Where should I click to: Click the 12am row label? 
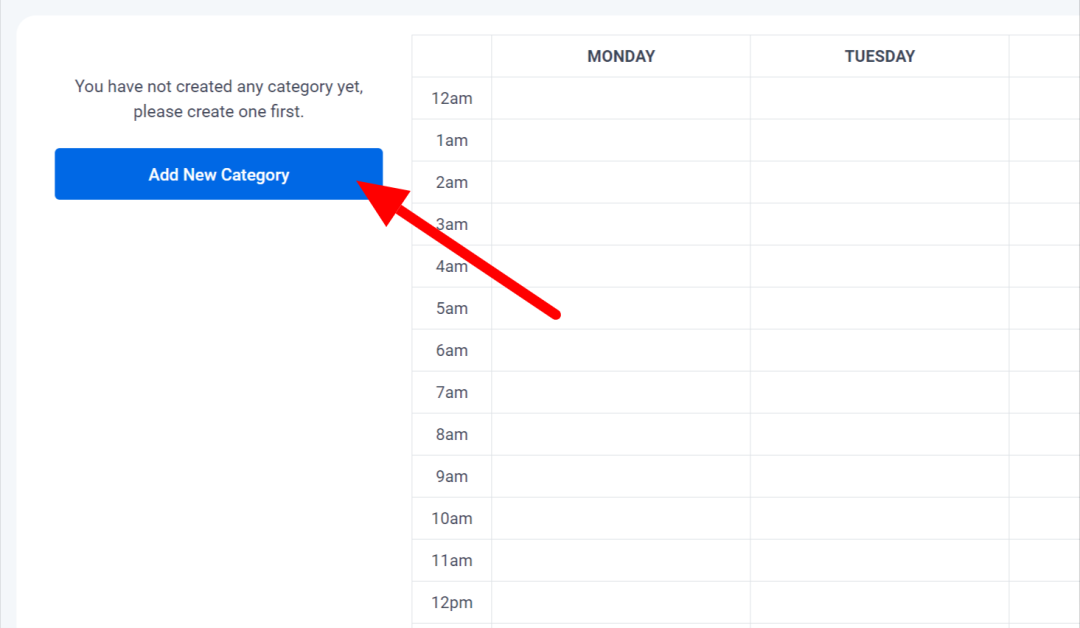coord(451,98)
